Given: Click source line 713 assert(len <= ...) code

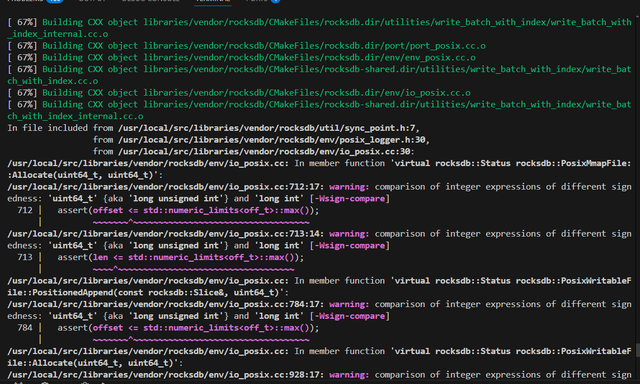Looking at the screenshot, I should click(x=180, y=257).
